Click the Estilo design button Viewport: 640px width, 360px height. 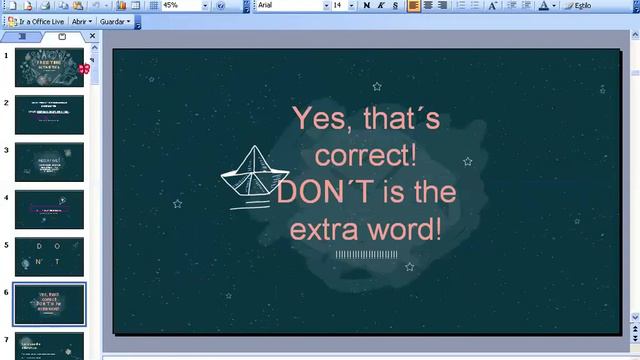pos(578,5)
